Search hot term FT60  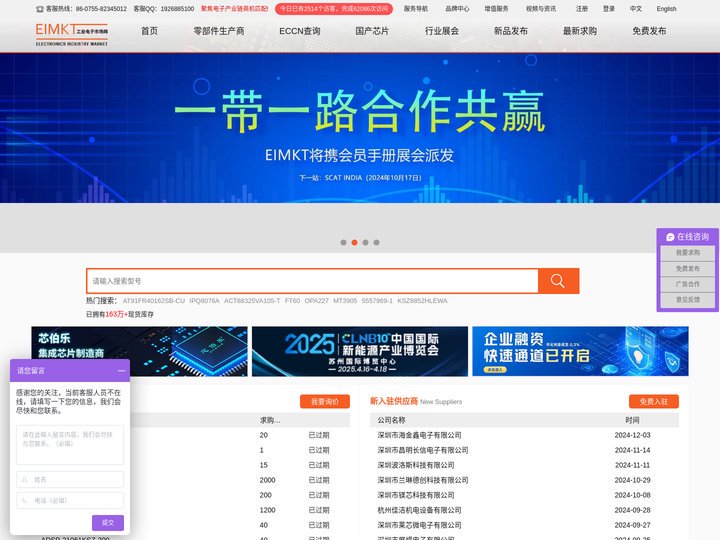[x=292, y=301]
